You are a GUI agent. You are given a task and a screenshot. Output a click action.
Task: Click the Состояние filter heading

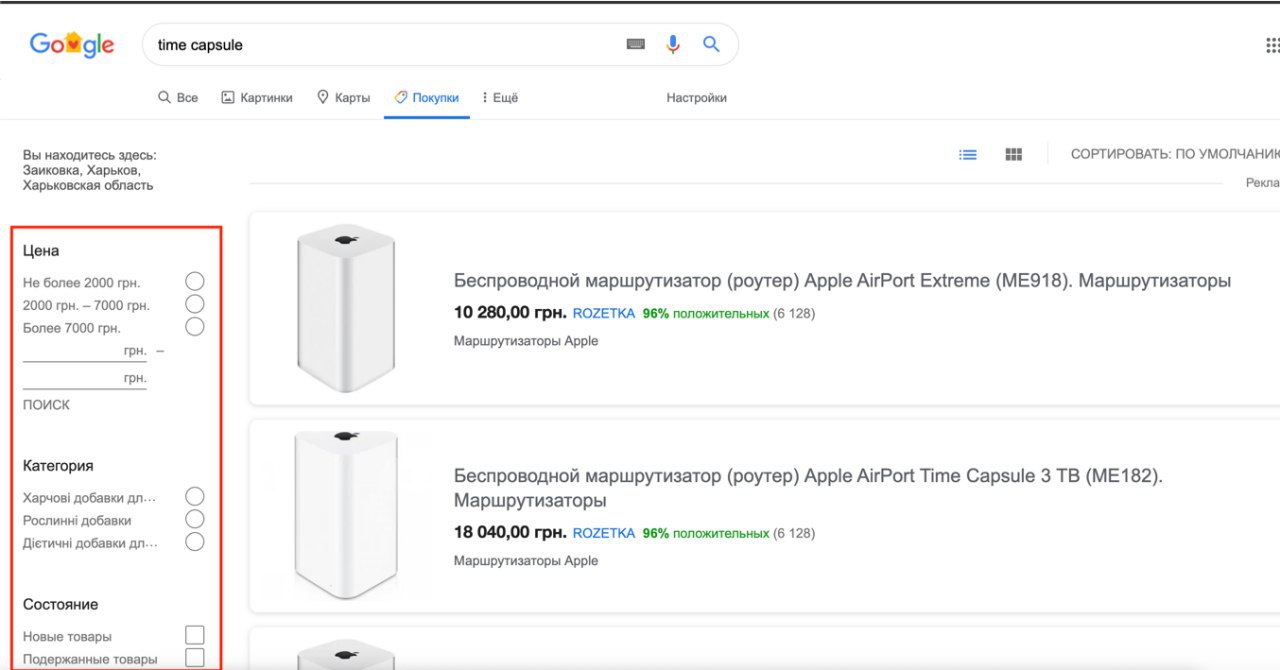tap(61, 605)
